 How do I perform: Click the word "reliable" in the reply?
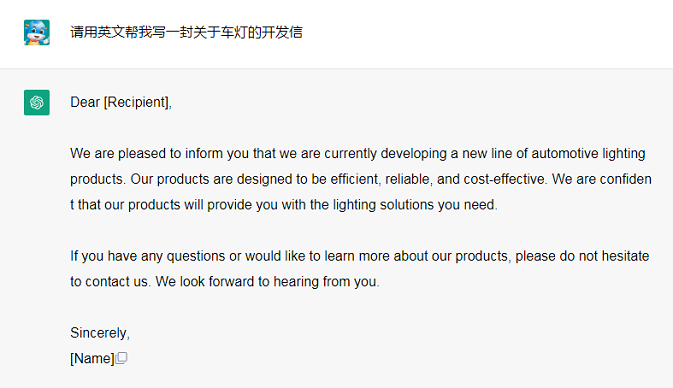click(x=407, y=179)
